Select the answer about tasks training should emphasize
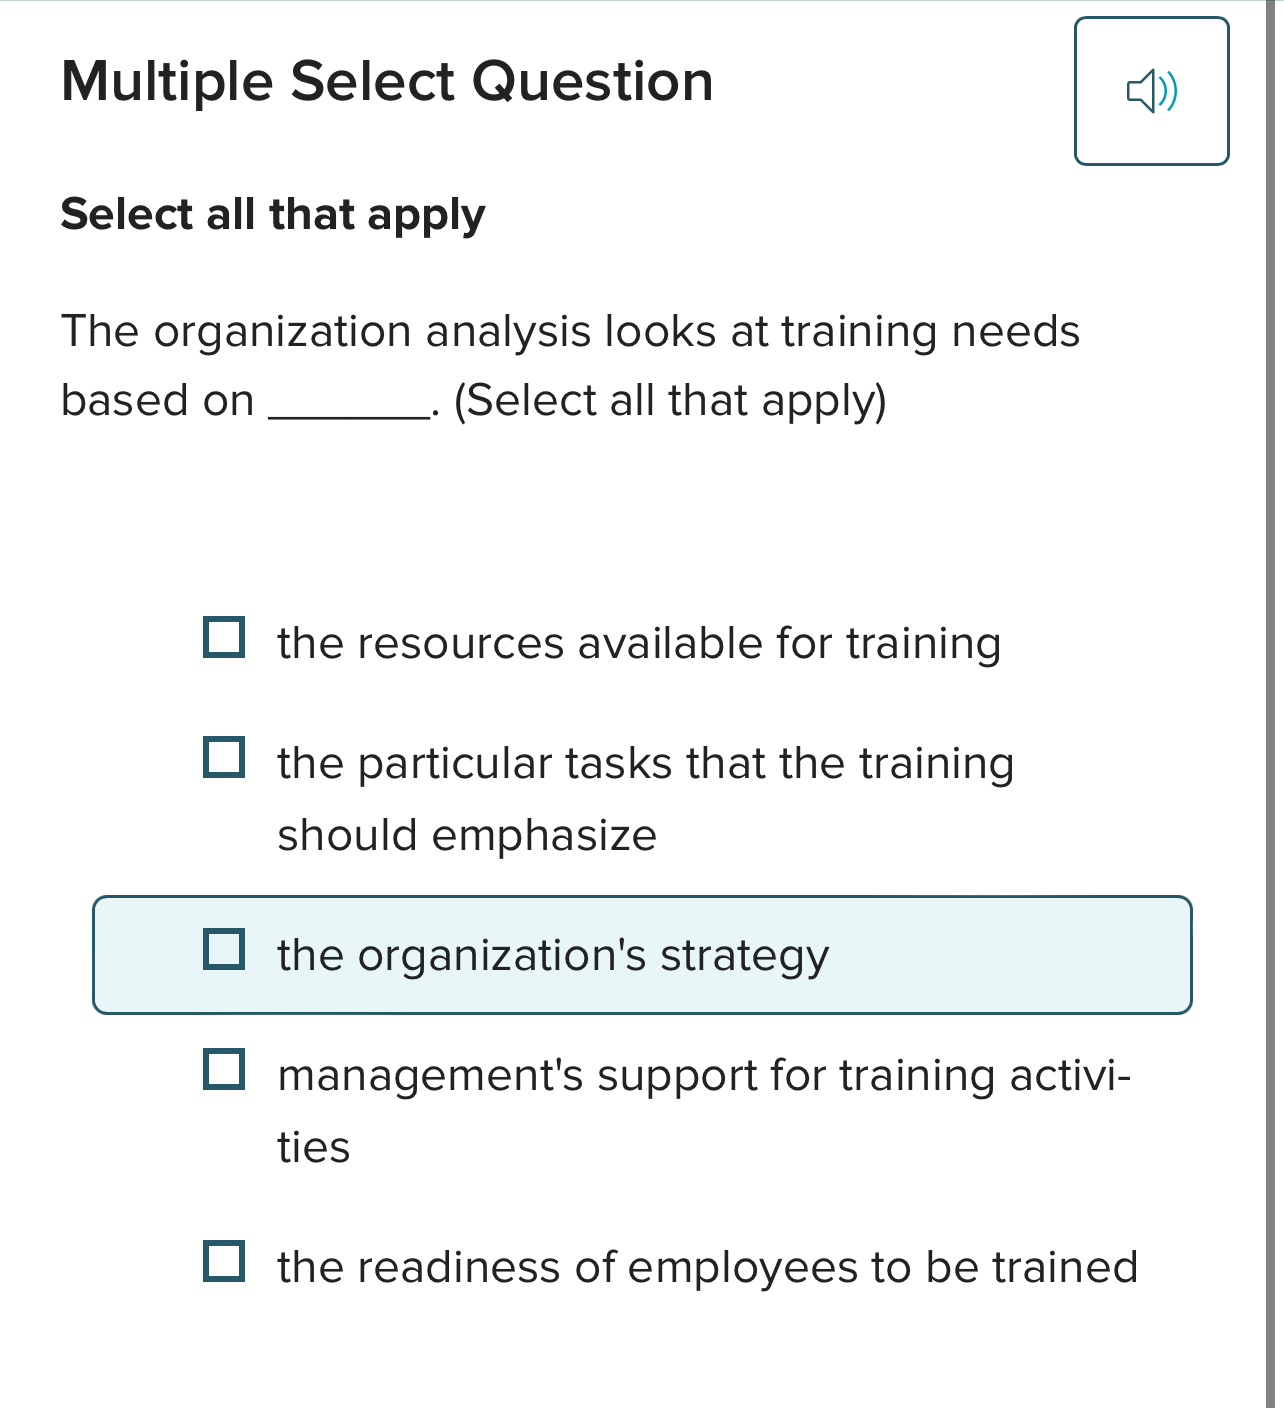The height and width of the screenshot is (1408, 1284). [x=645, y=763]
